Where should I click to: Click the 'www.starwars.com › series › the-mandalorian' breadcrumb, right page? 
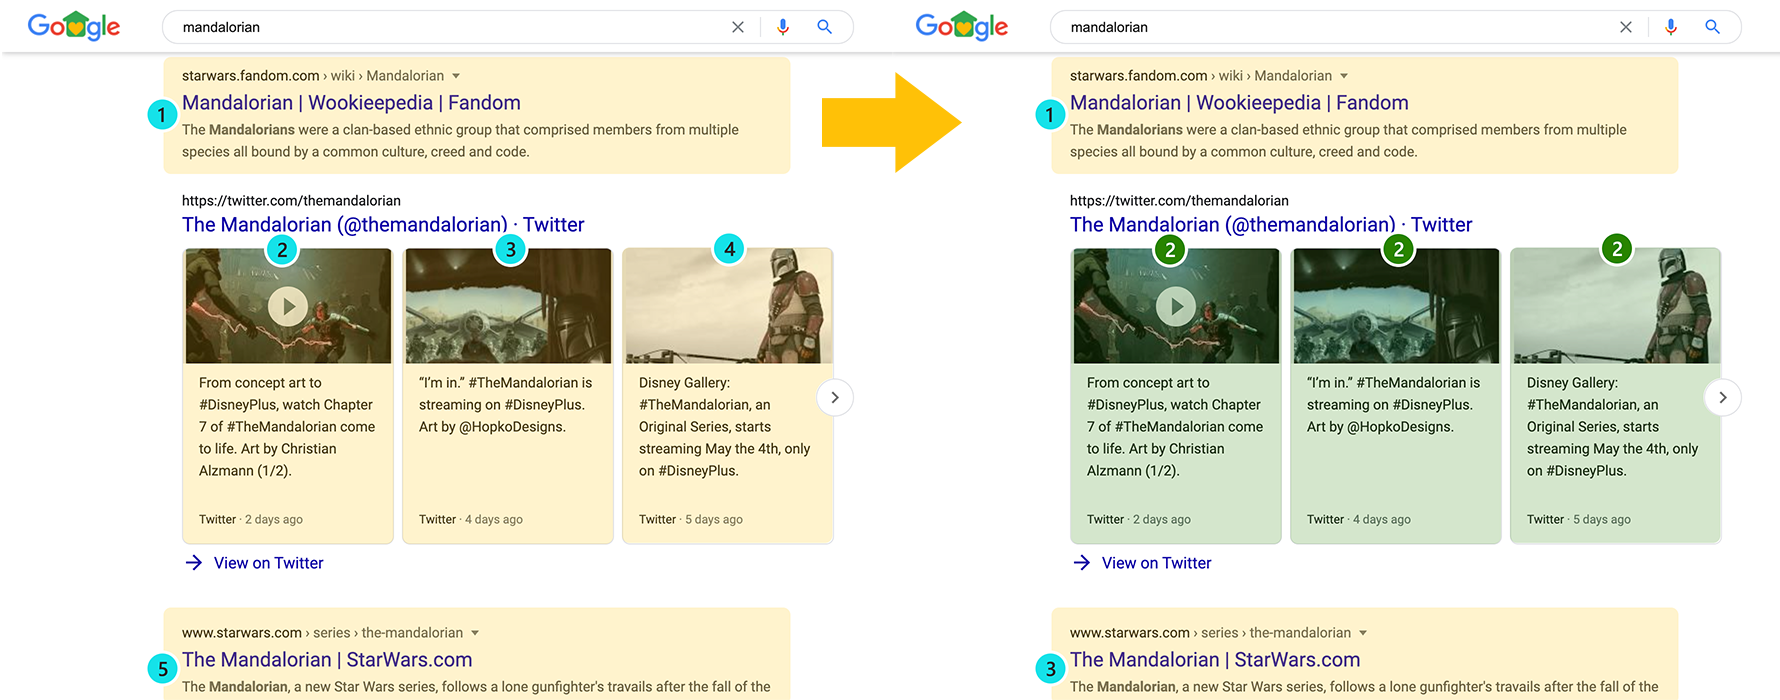tap(1210, 633)
